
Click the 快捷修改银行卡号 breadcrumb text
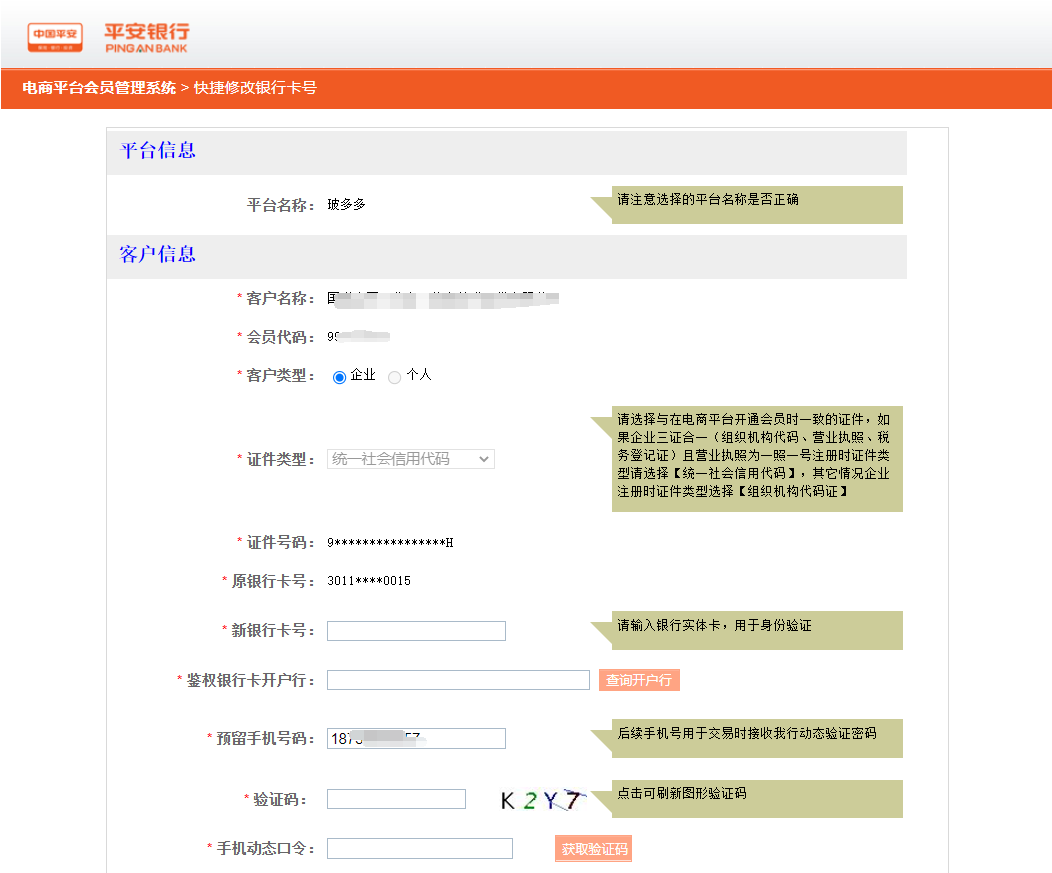coord(255,88)
